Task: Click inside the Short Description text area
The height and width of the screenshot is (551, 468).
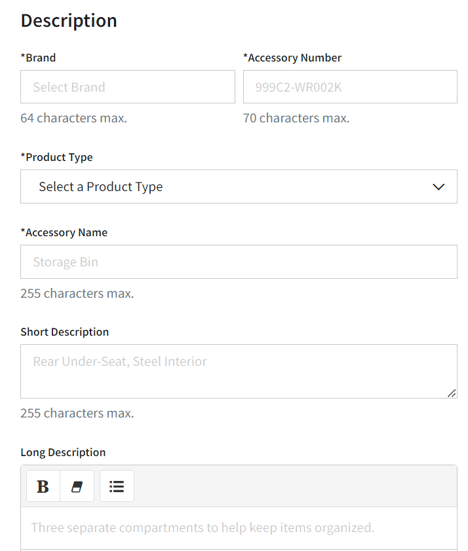Action: point(239,371)
